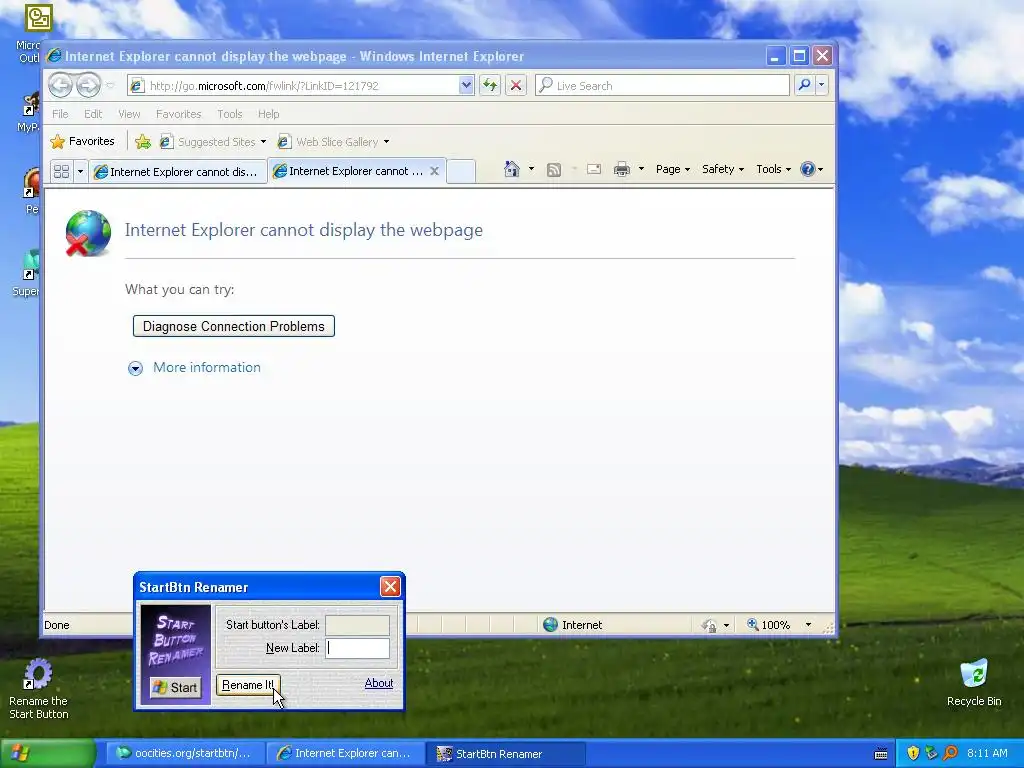Open the Help menu

pyautogui.click(x=268, y=114)
